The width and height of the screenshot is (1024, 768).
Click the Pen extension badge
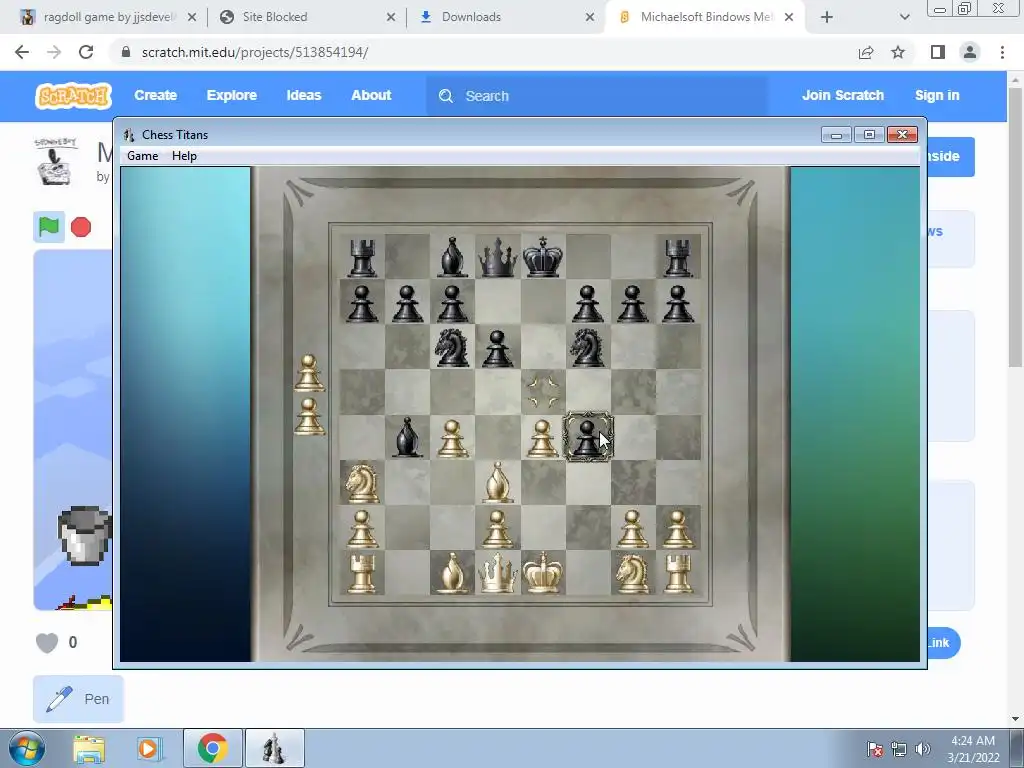tap(78, 699)
